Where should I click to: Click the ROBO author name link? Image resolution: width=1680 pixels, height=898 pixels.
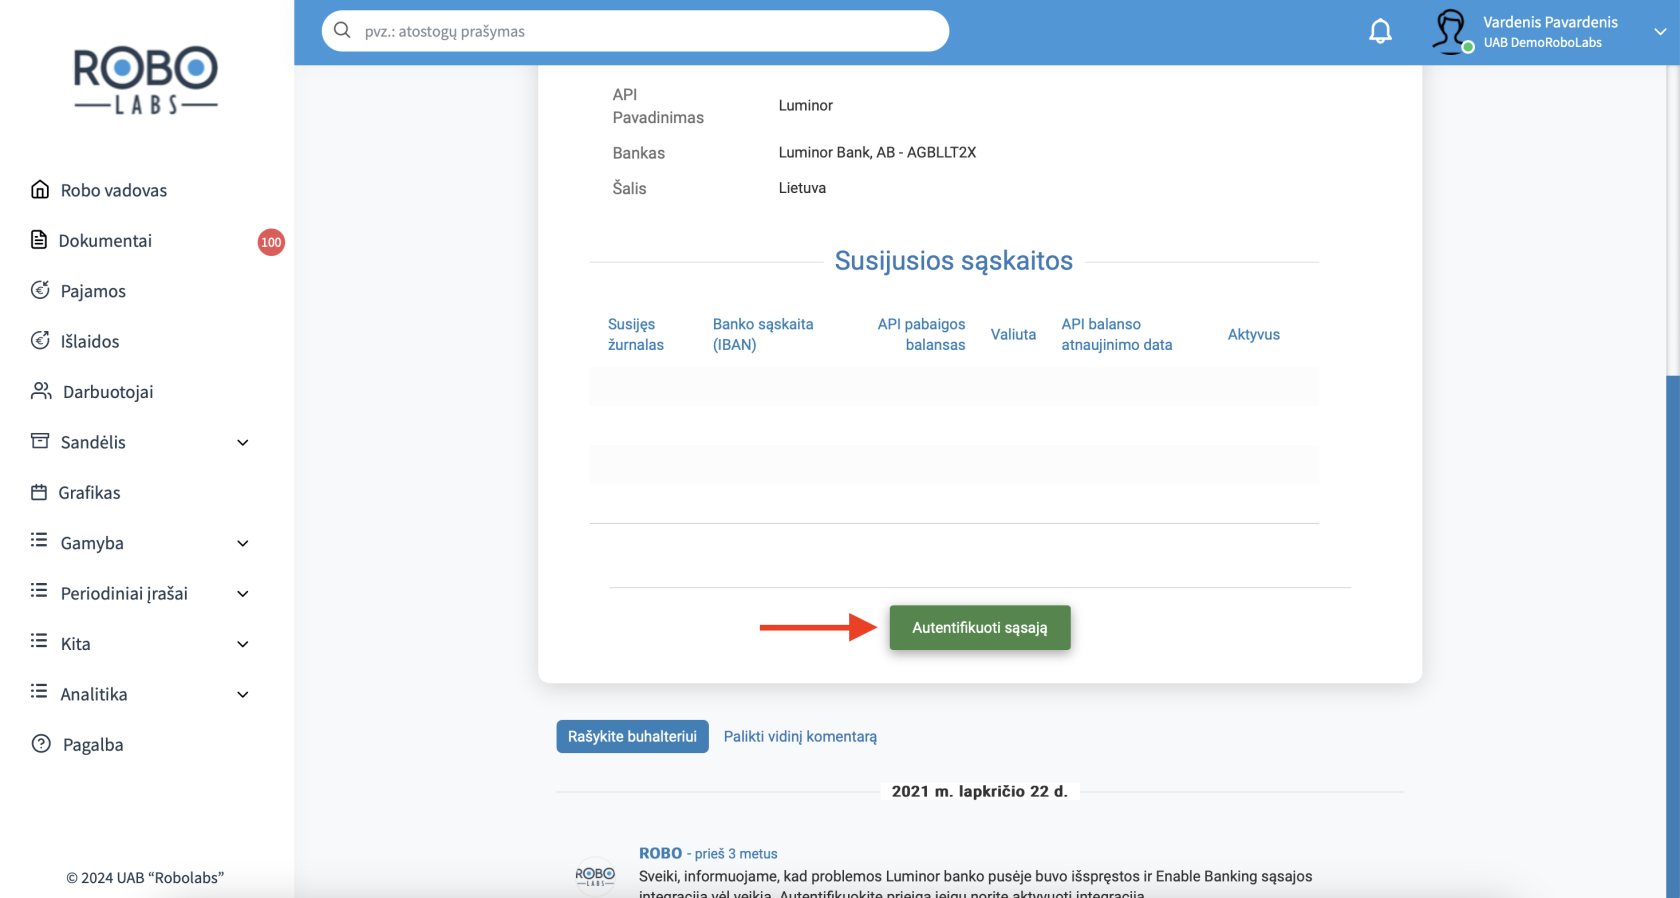click(x=660, y=853)
